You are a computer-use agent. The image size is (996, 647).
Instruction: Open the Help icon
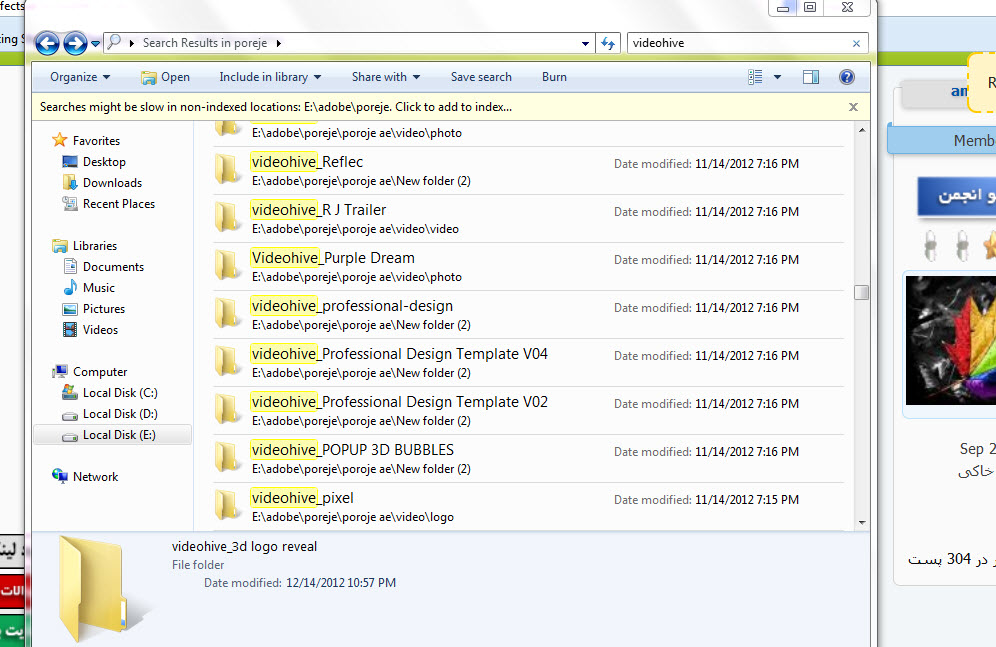847,77
